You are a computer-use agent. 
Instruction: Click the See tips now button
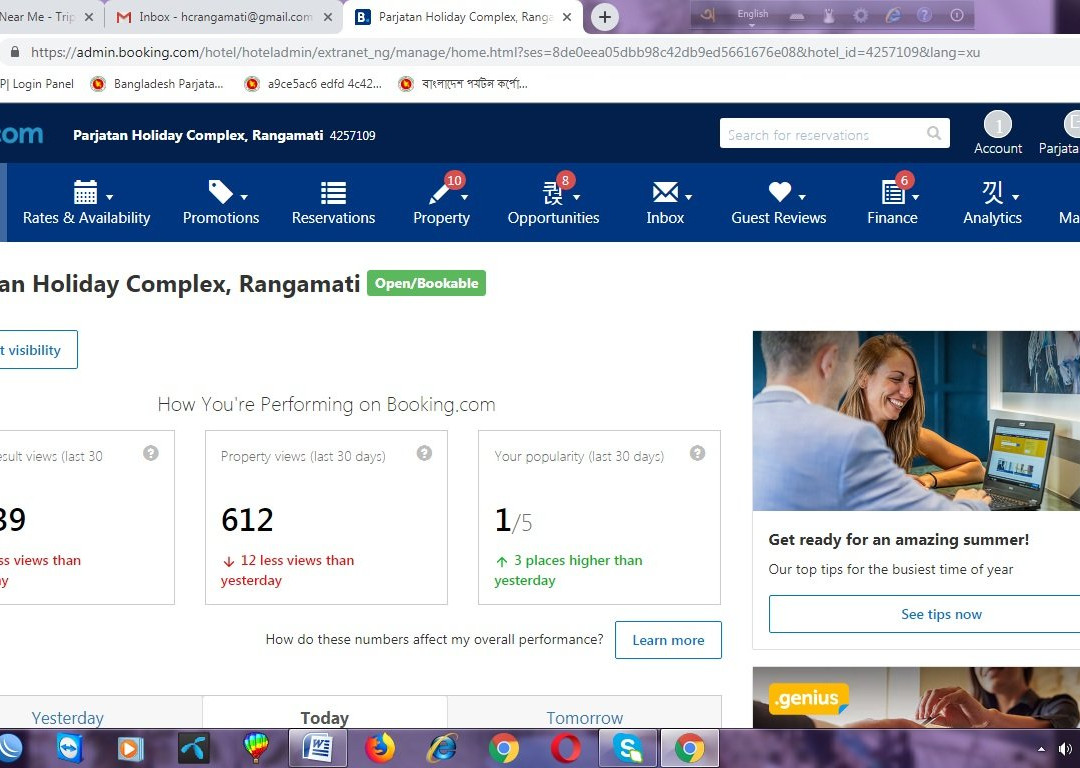941,614
